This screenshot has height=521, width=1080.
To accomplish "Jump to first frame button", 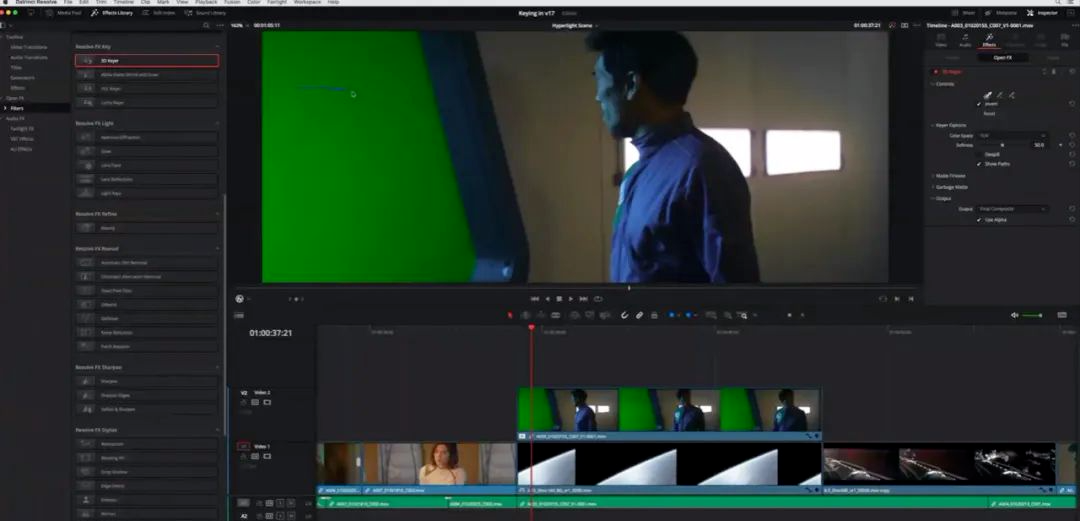I will click(x=534, y=299).
